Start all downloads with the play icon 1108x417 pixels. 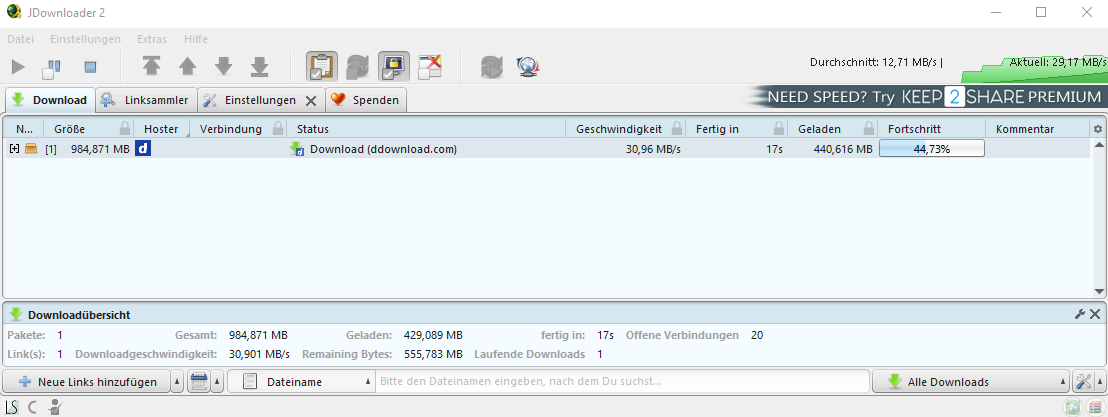click(x=18, y=67)
